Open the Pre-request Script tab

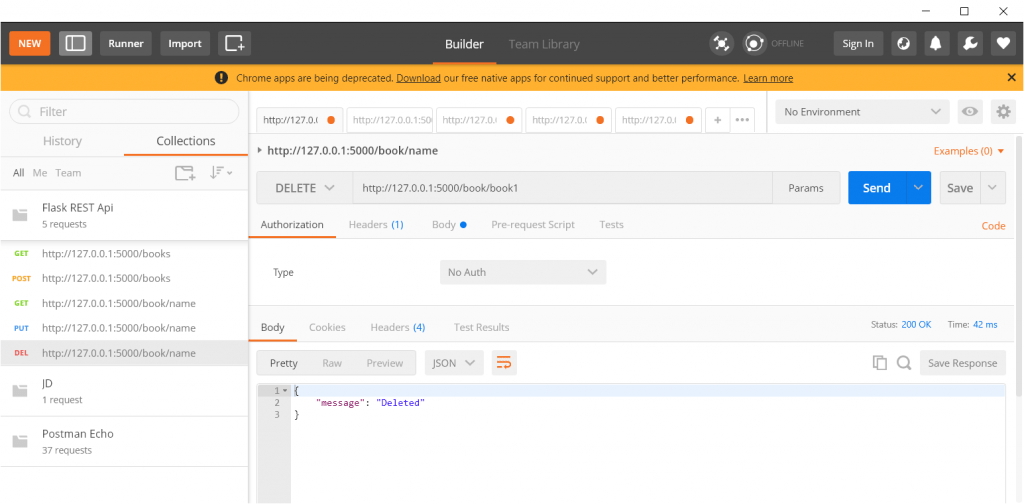click(x=533, y=225)
